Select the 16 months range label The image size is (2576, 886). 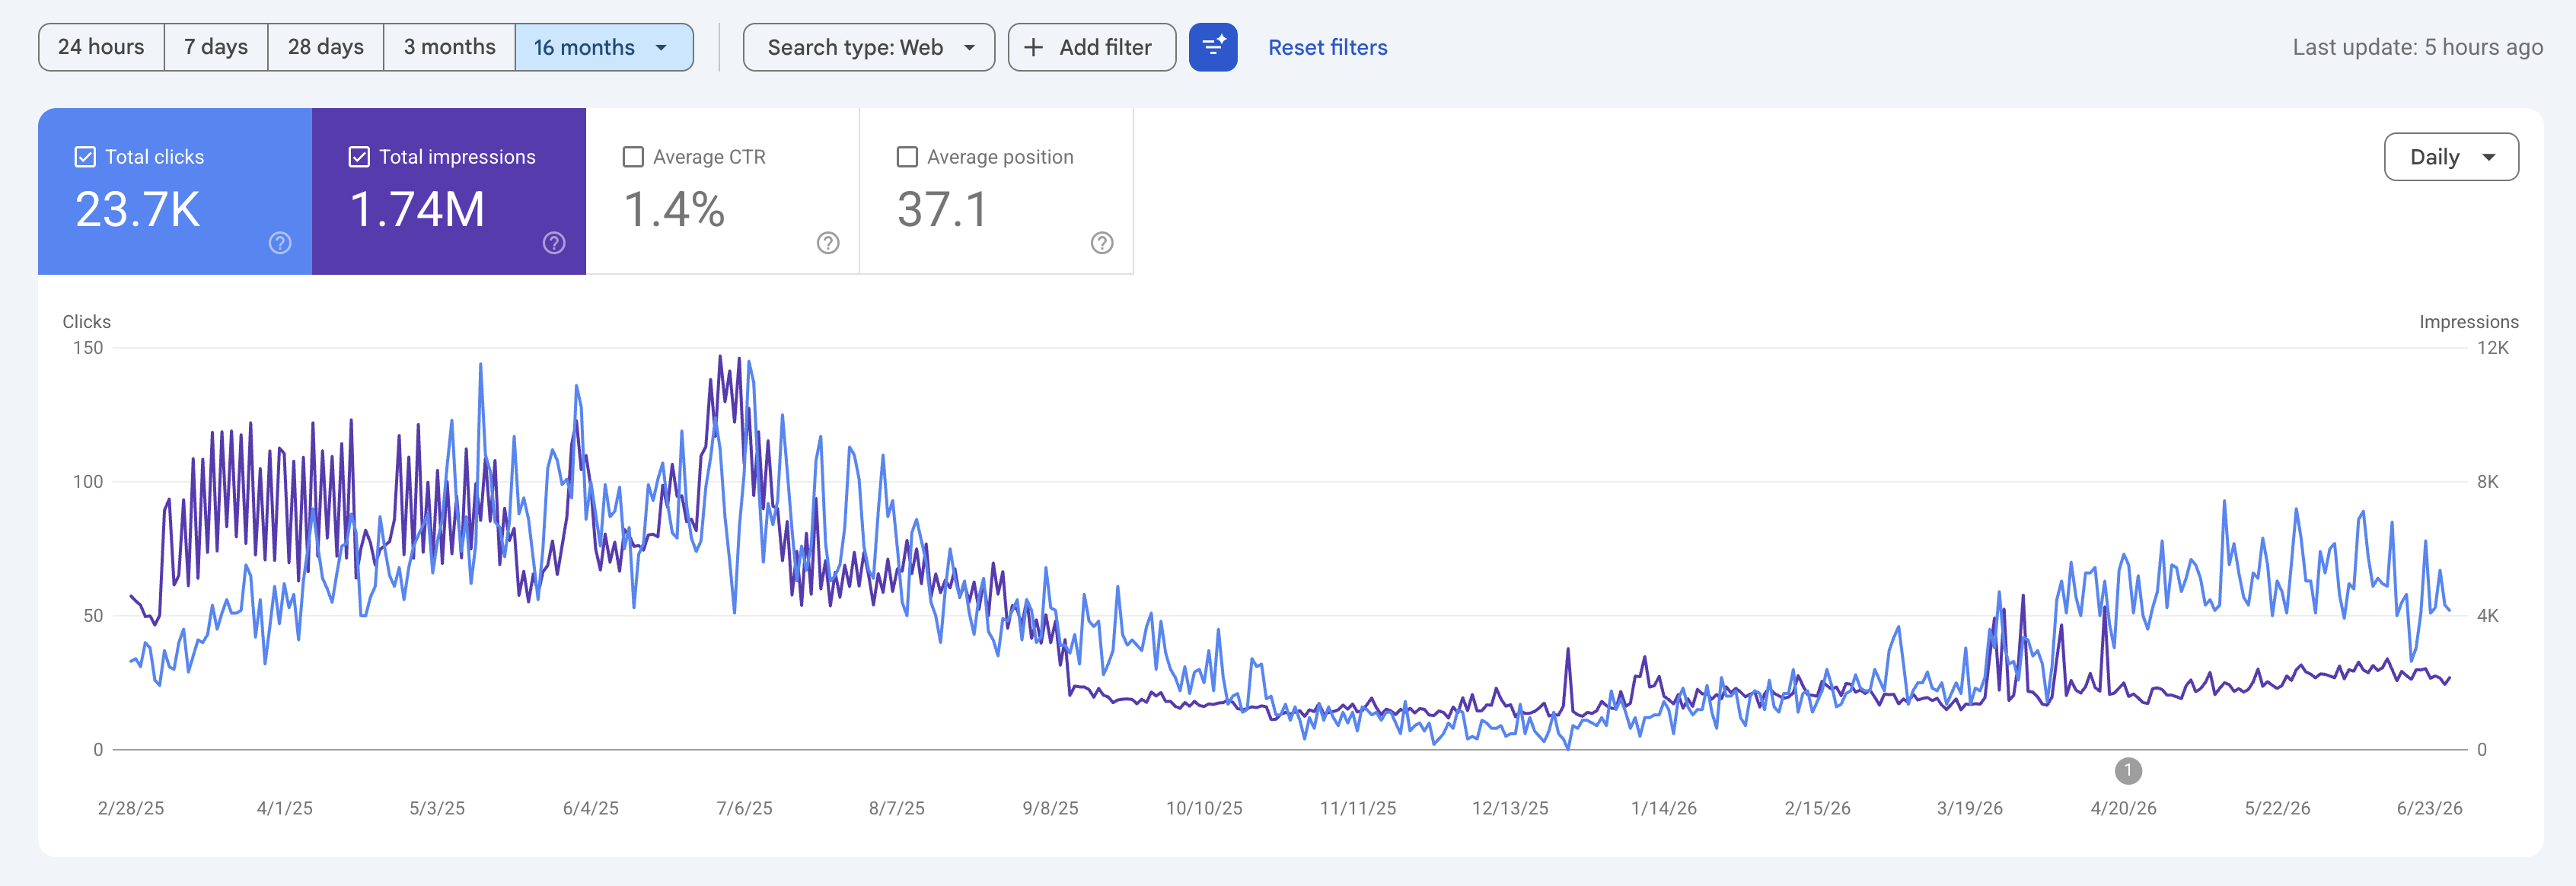point(584,47)
